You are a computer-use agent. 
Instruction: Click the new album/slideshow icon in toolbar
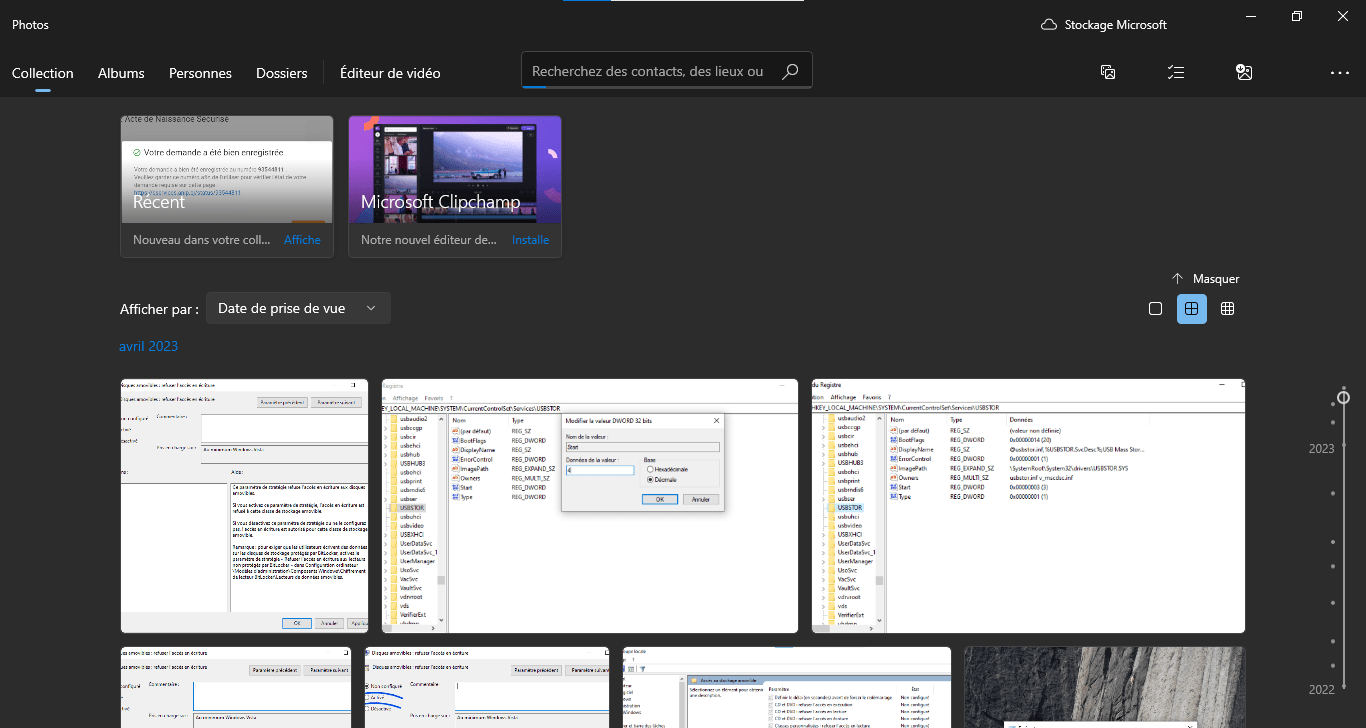pos(1108,72)
